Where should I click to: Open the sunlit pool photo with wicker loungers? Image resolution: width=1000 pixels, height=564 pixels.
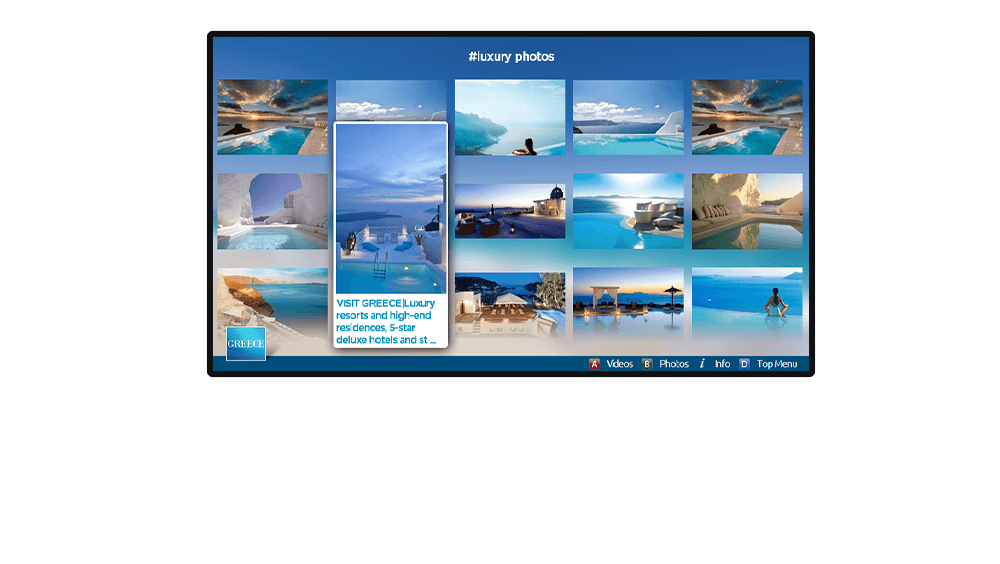tap(628, 211)
